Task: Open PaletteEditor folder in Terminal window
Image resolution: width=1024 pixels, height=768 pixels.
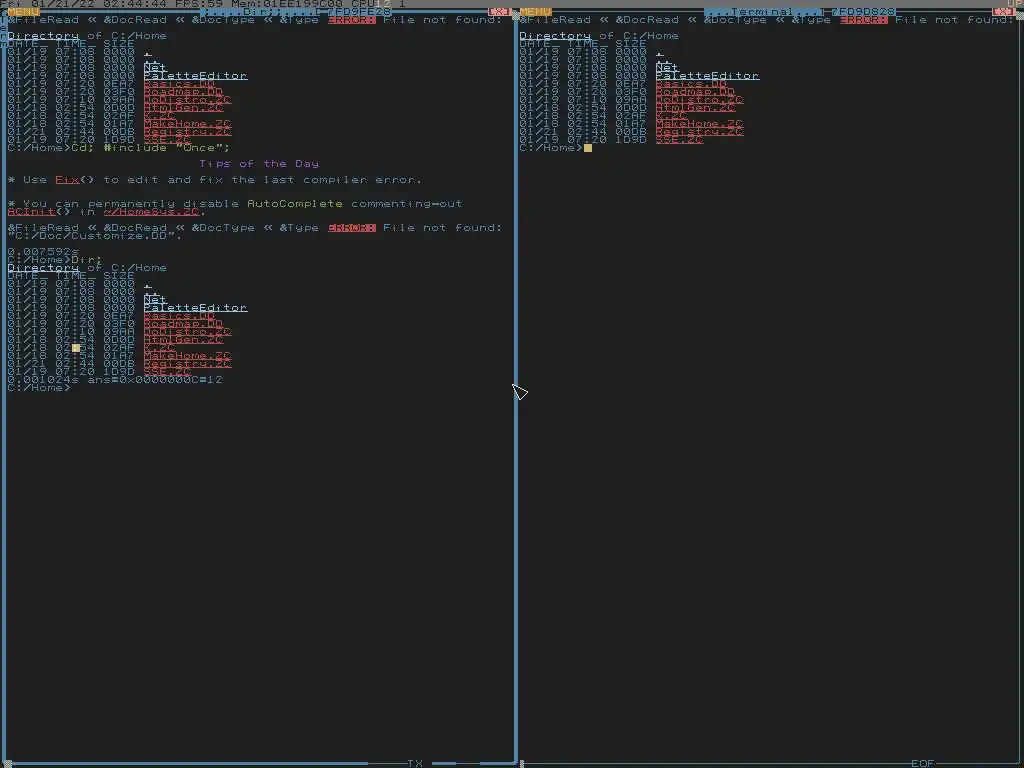Action: [x=707, y=76]
